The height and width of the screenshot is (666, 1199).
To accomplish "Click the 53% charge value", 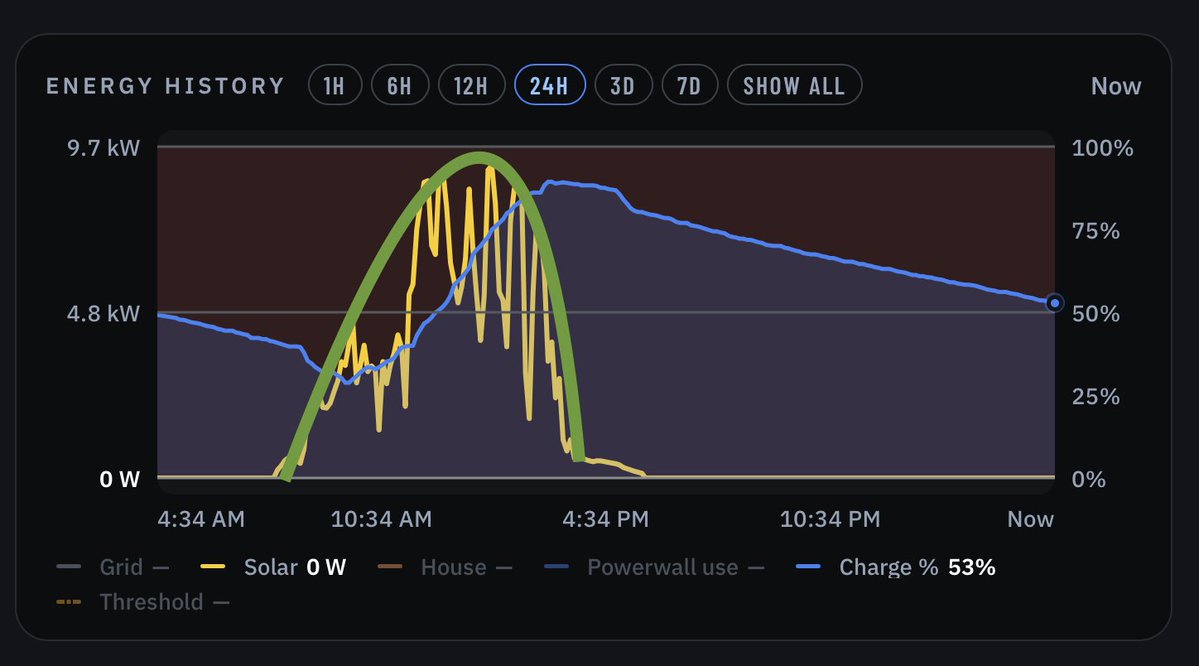I will coord(972,567).
